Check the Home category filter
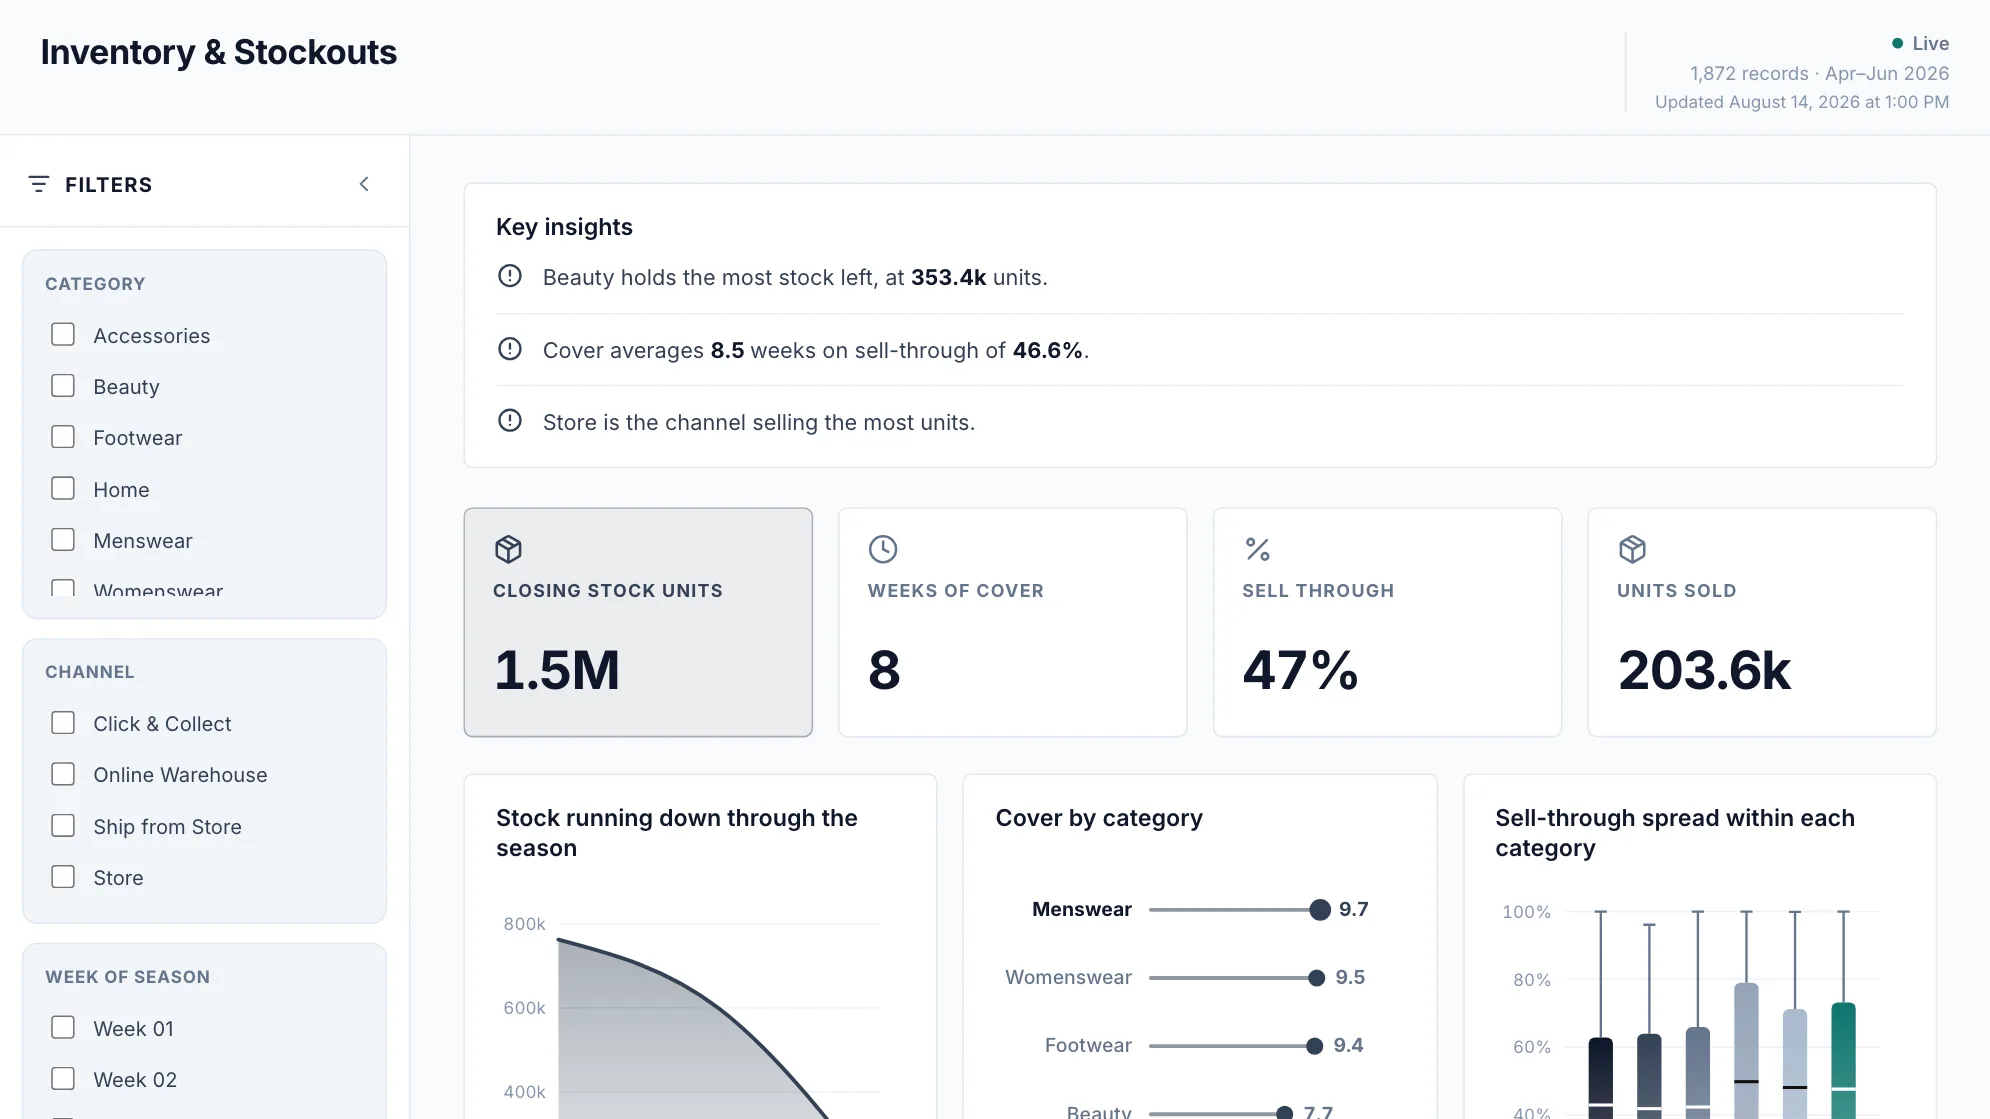This screenshot has height=1119, width=1990. tap(63, 489)
